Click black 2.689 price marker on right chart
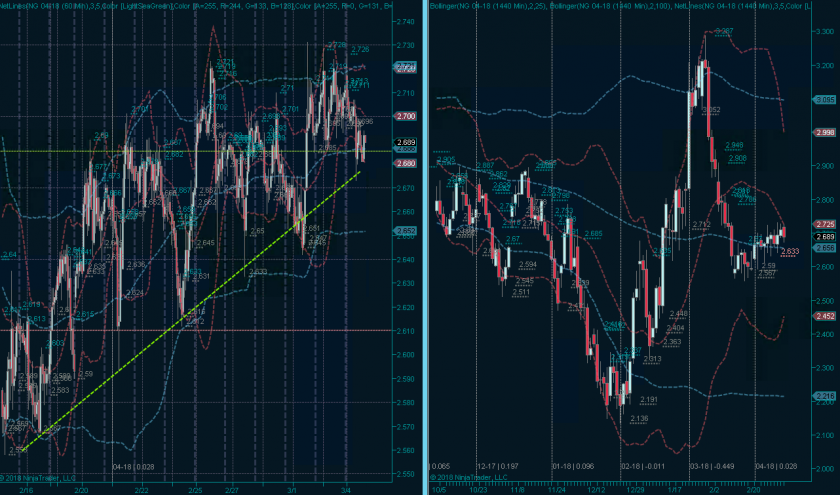The width and height of the screenshot is (840, 495). [x=824, y=237]
